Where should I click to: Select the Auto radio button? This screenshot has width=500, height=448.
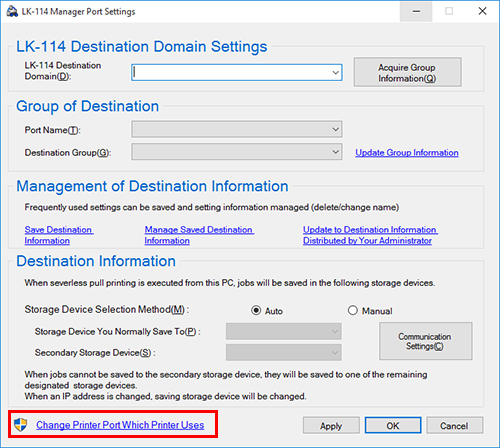pos(256,311)
